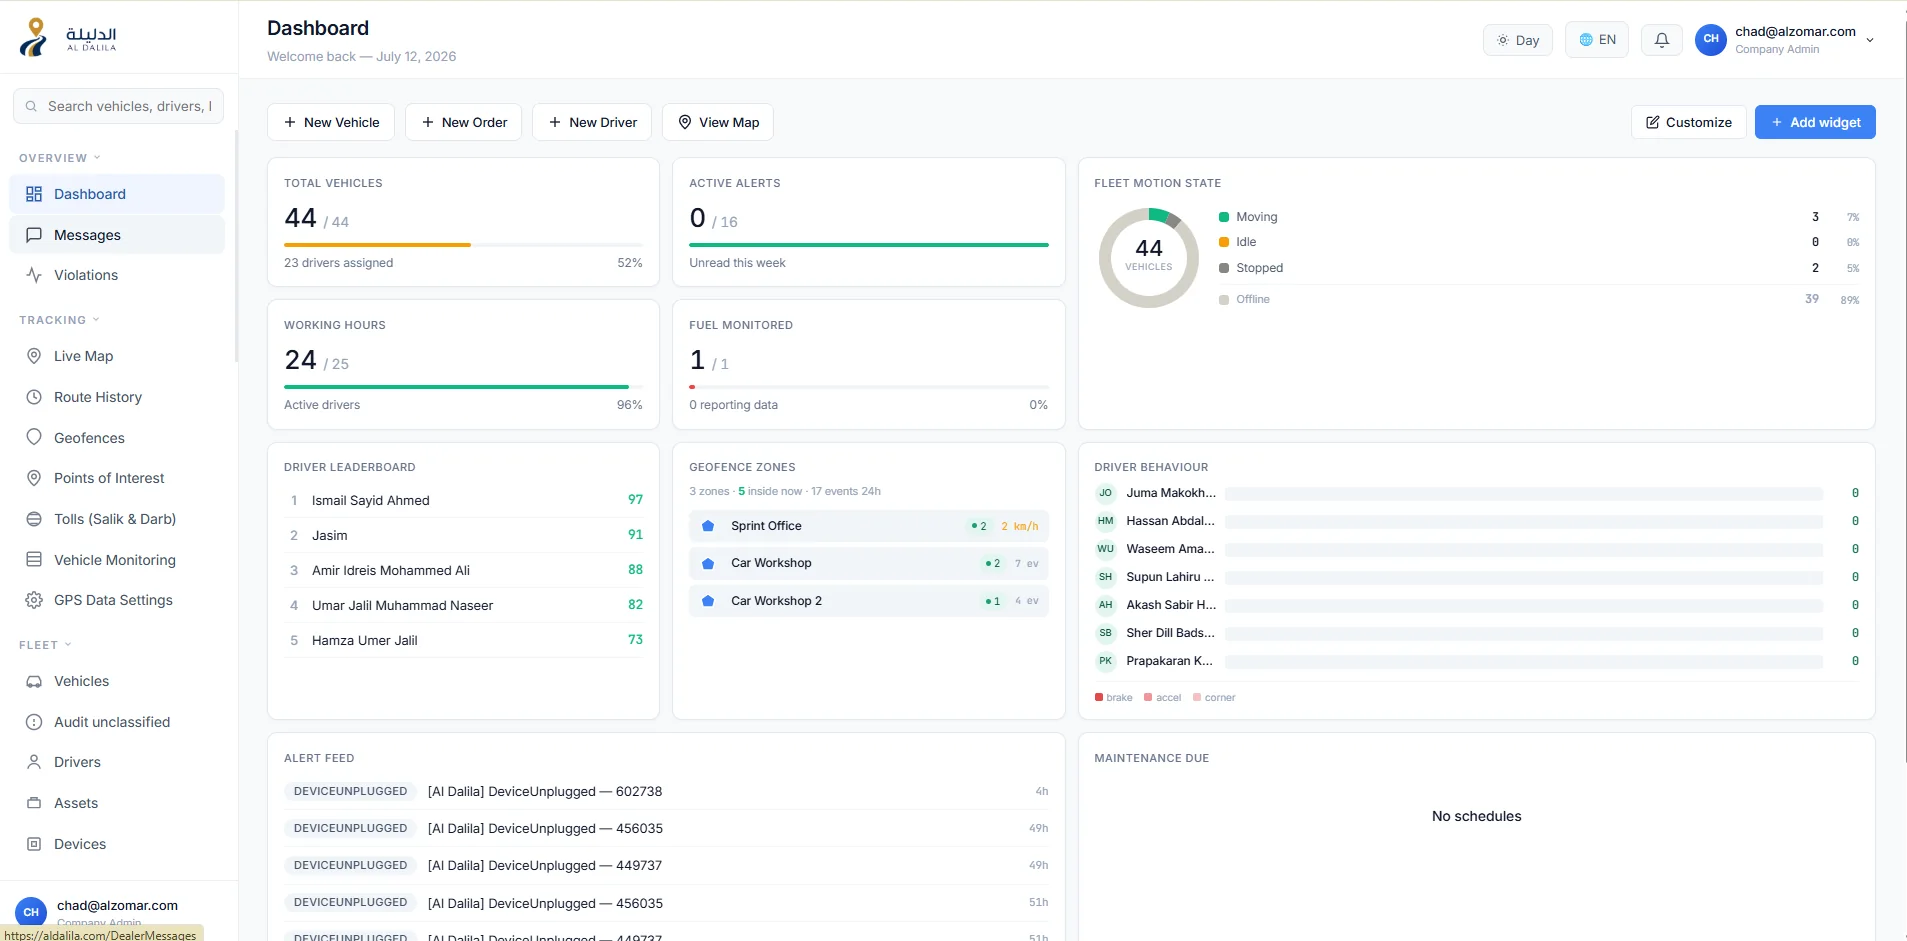Image resolution: width=1907 pixels, height=941 pixels.
Task: Click the Audit unclassified icon
Action: tap(34, 722)
